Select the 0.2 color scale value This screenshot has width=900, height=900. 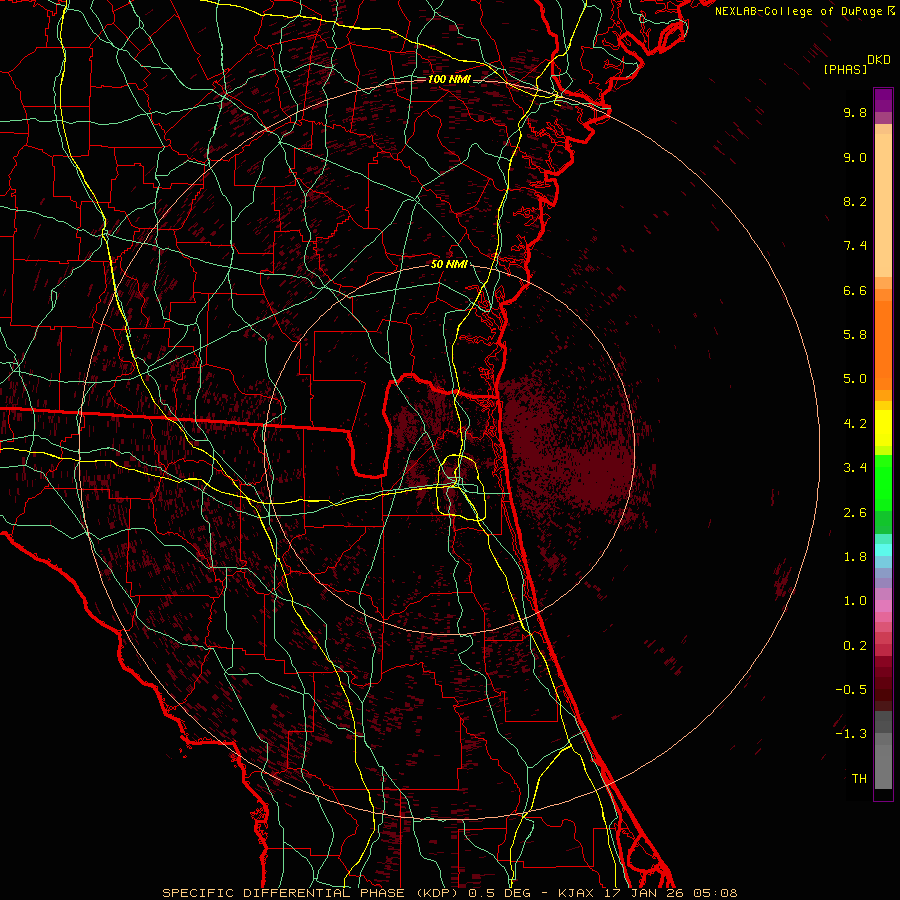point(855,646)
